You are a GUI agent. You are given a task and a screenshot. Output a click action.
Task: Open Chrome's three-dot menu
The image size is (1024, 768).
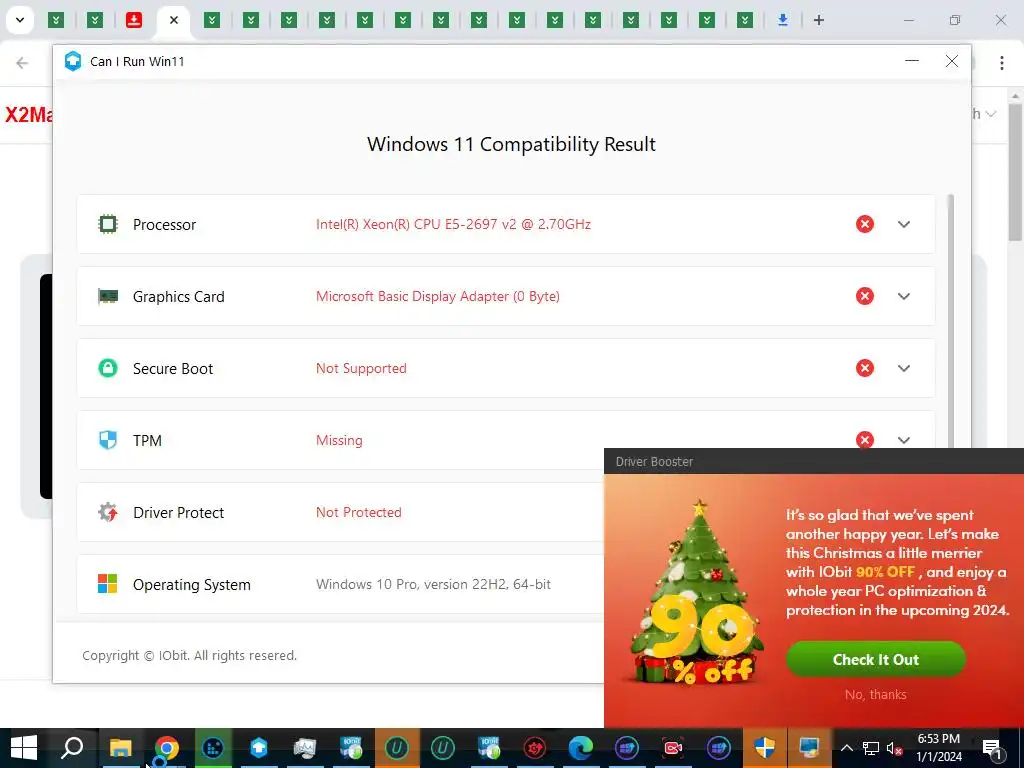[x=1002, y=63]
